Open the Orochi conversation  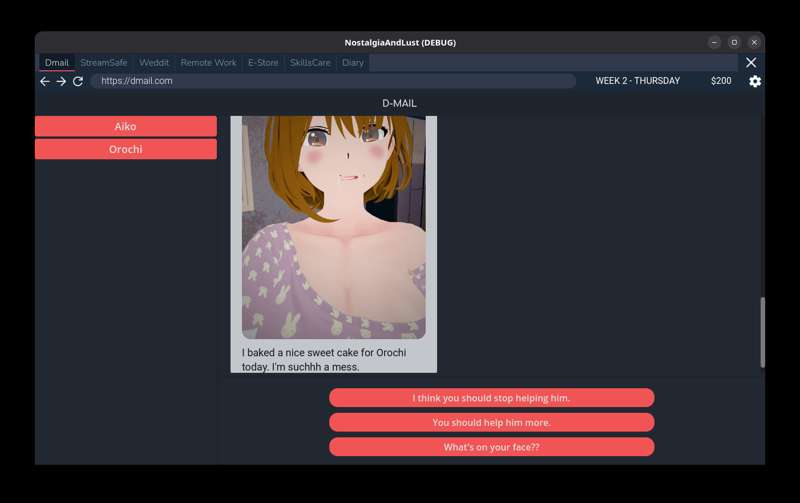(x=125, y=149)
